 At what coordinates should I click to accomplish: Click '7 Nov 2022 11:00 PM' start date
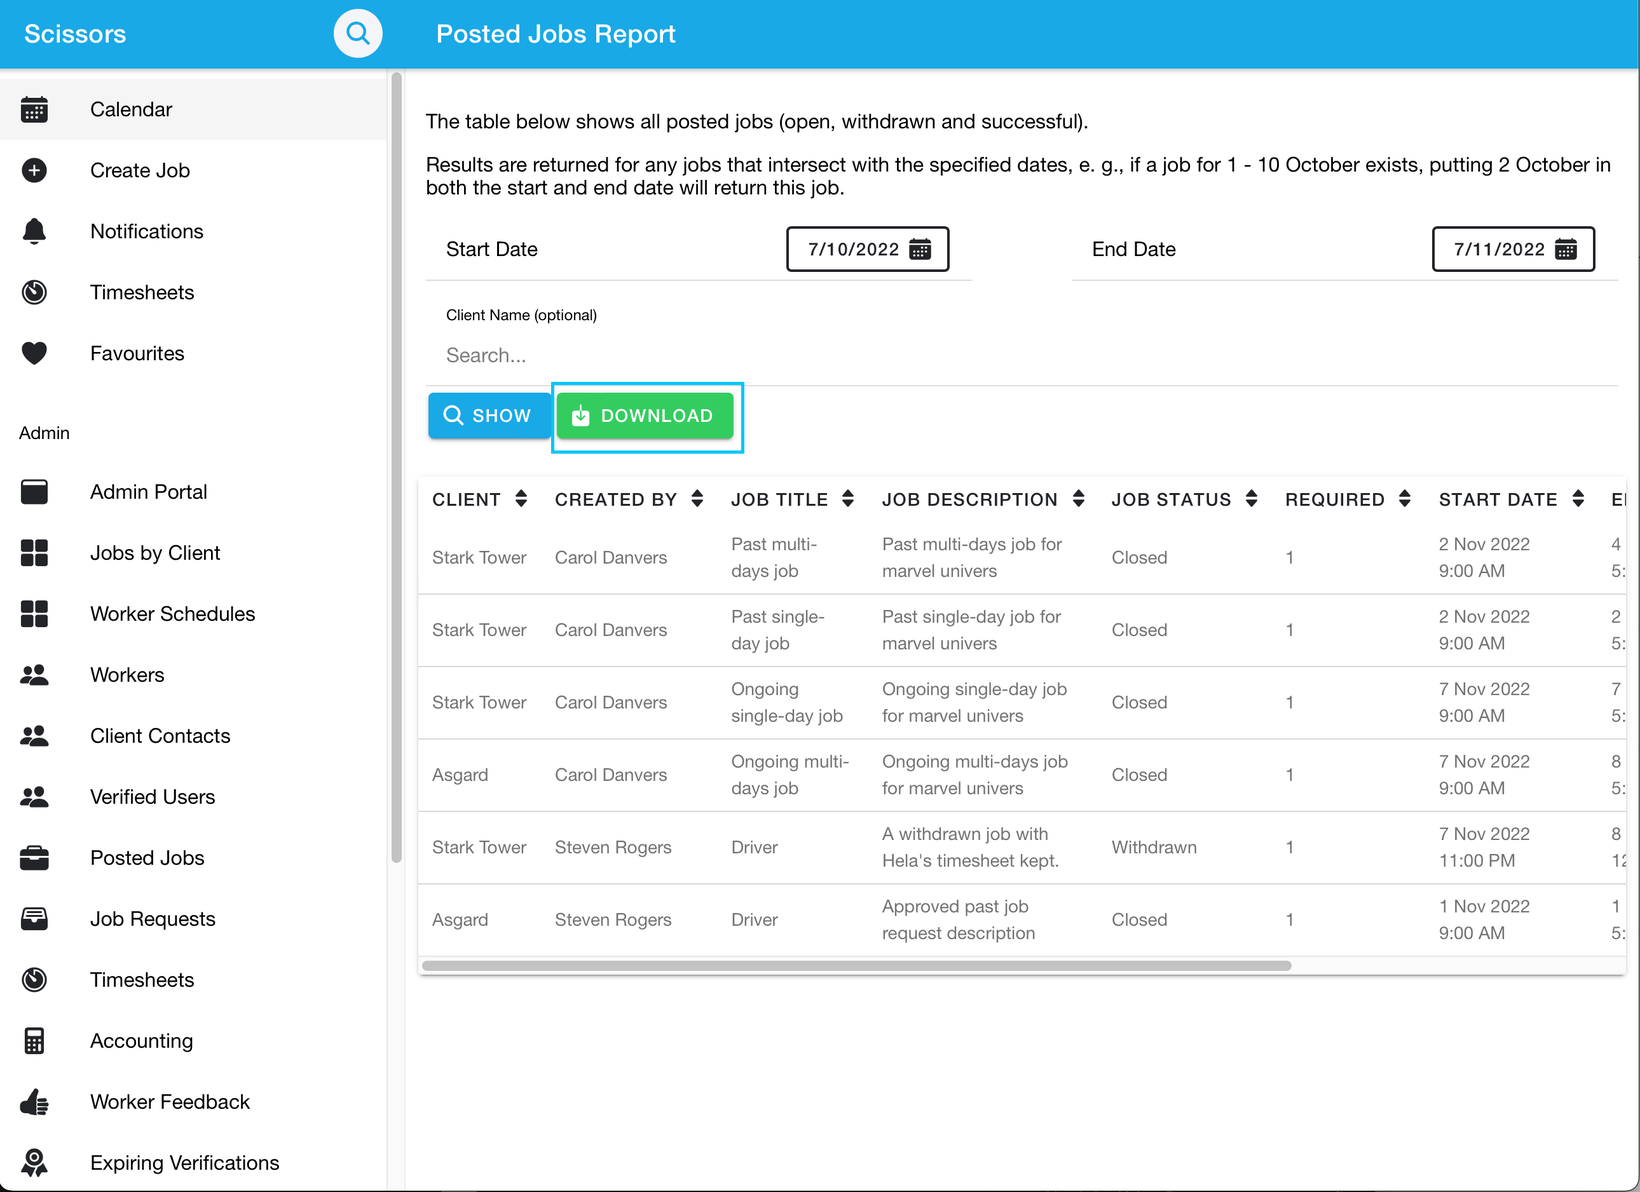[x=1484, y=848]
